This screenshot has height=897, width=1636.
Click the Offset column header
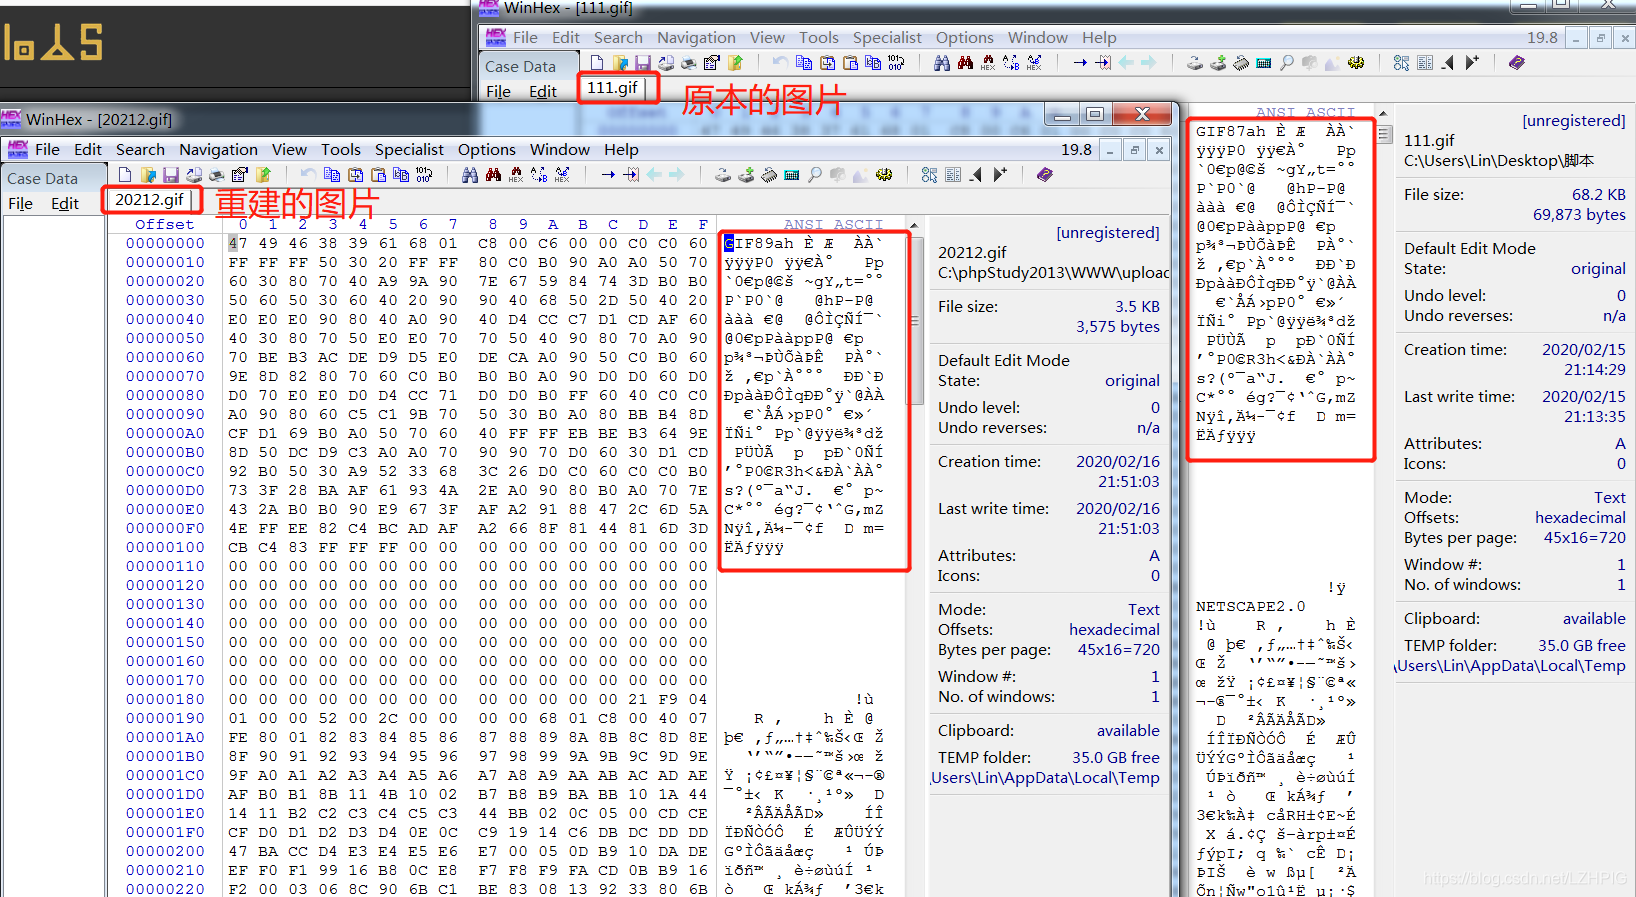point(165,225)
